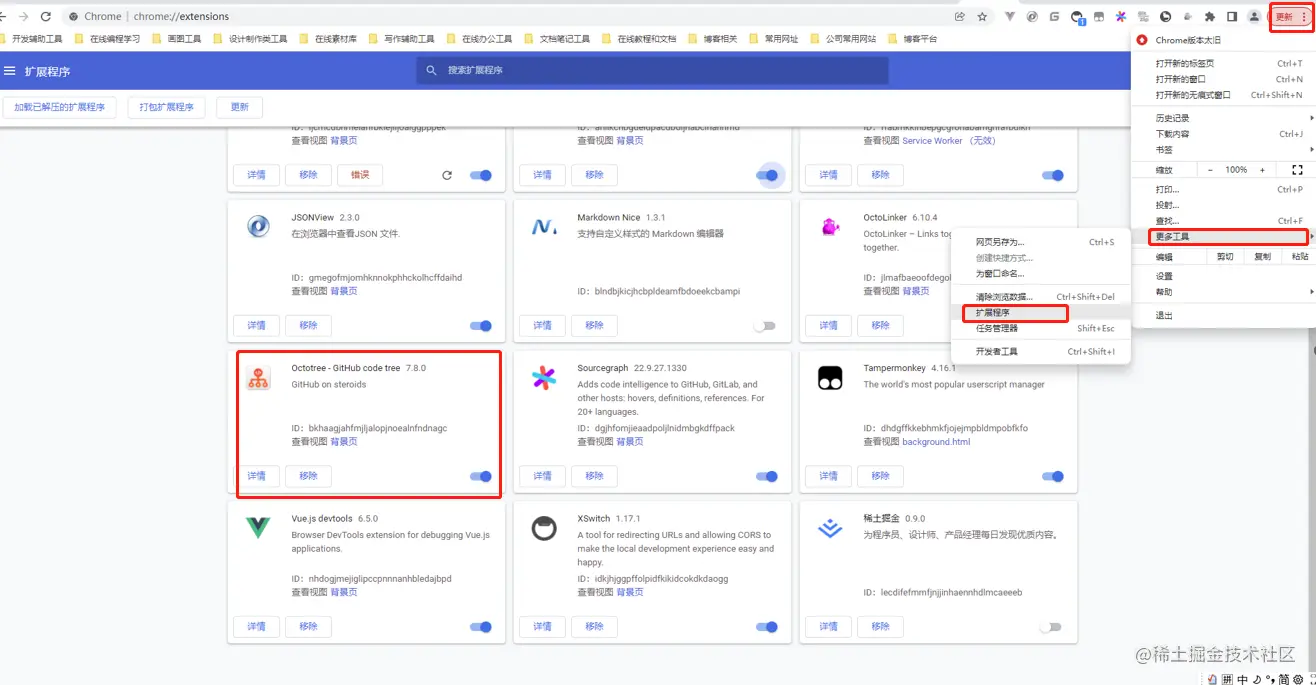1316x685 pixels.
Task: Open 开发者工具 from the submenu
Action: point(1040,352)
